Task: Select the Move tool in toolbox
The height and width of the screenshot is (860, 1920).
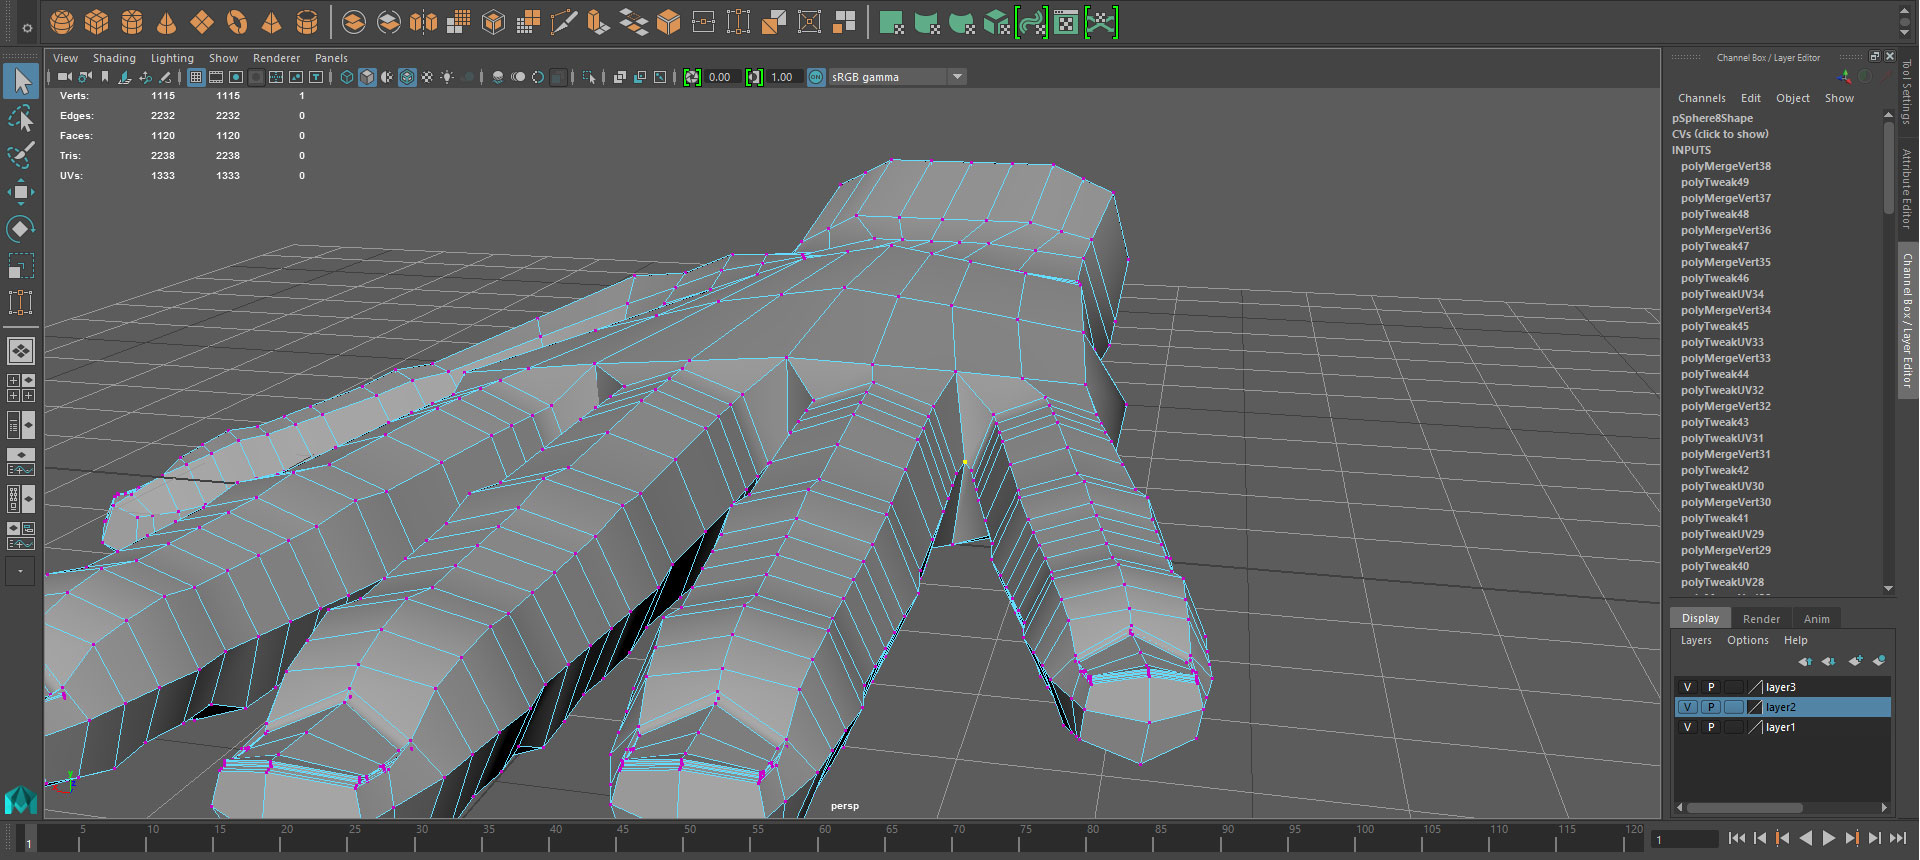Action: (x=20, y=191)
